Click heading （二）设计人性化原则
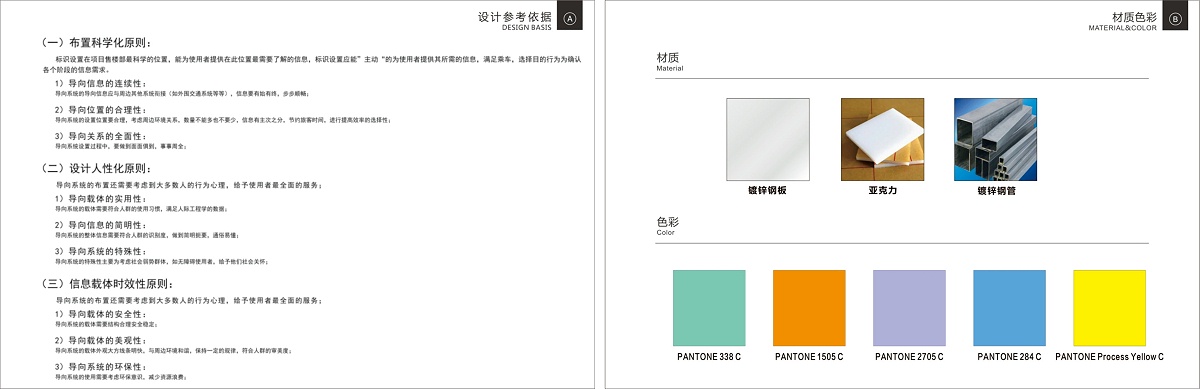The width and height of the screenshot is (1200, 389). 96,167
